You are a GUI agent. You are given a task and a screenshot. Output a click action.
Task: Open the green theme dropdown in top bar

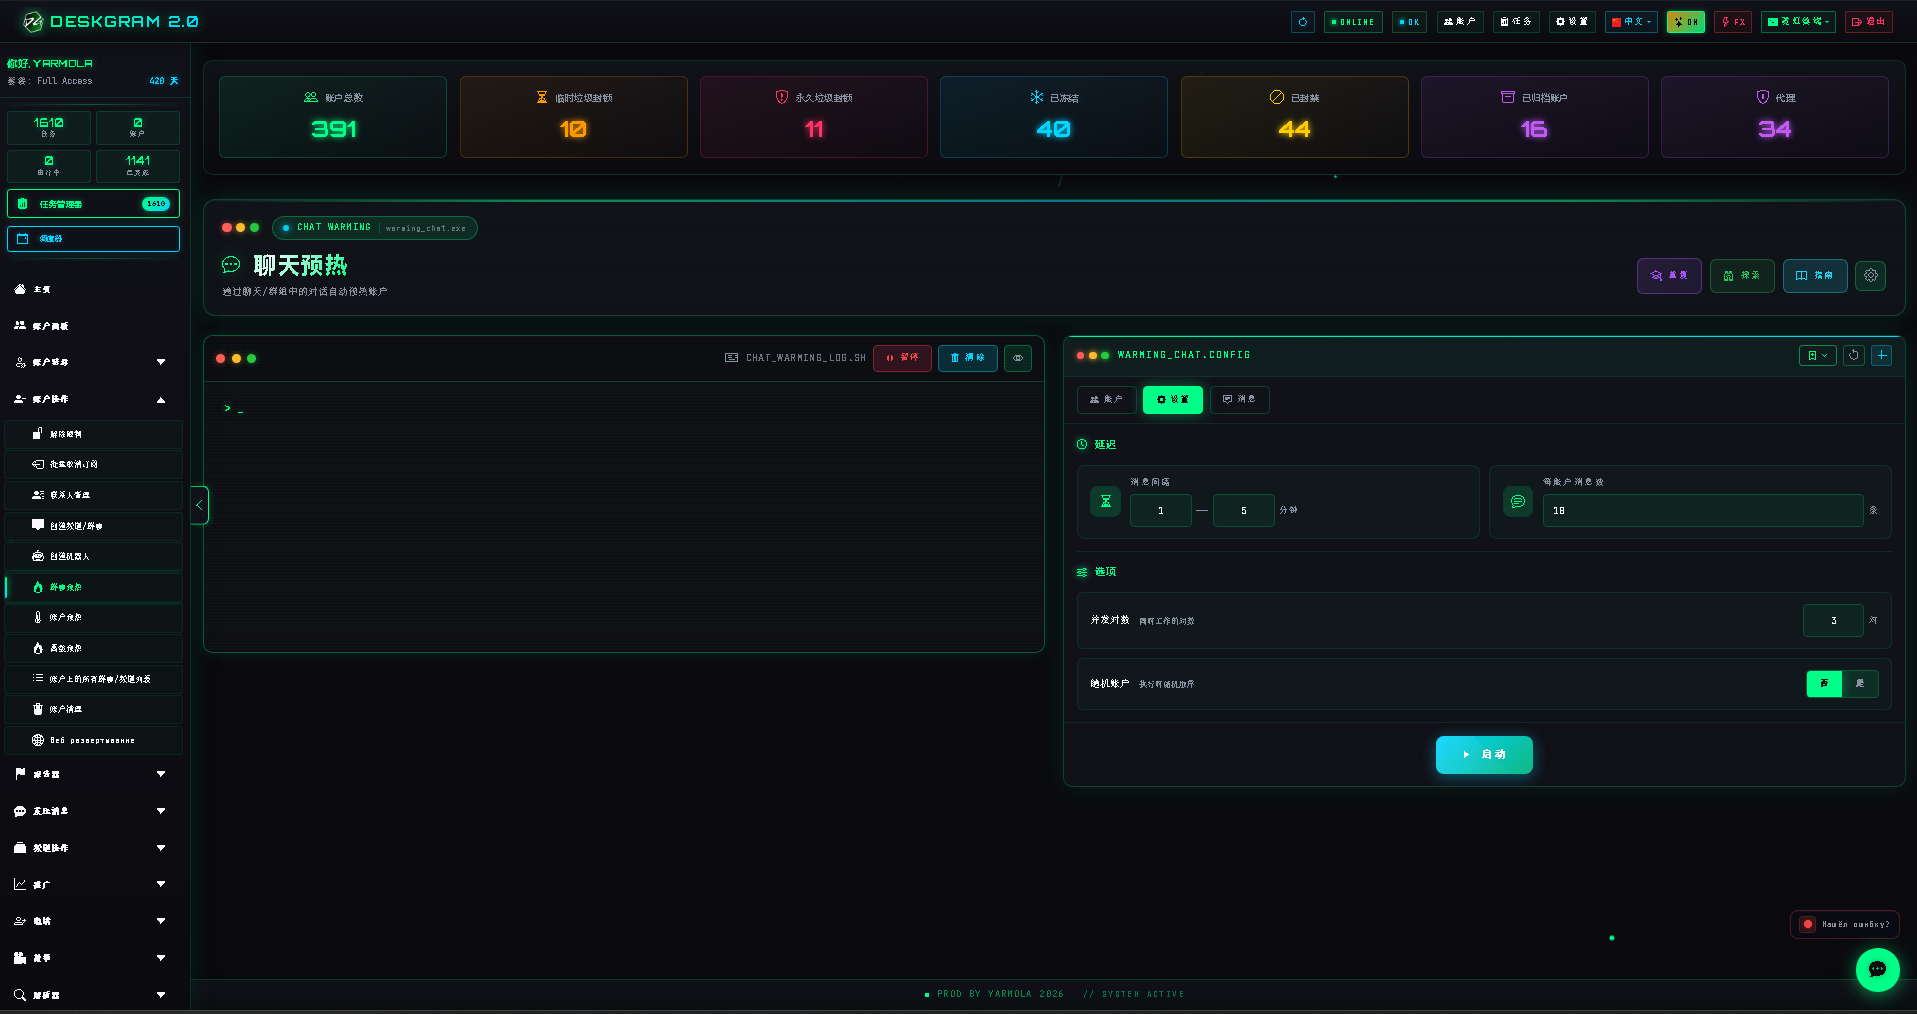tap(1798, 22)
